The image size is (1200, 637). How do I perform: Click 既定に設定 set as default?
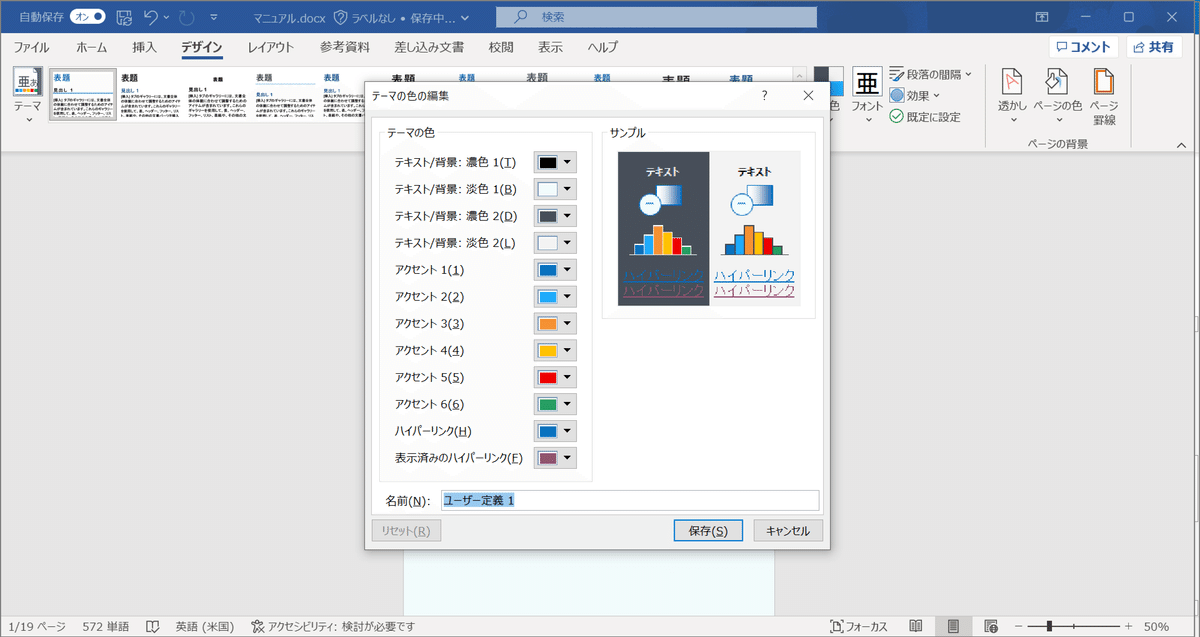pos(925,116)
